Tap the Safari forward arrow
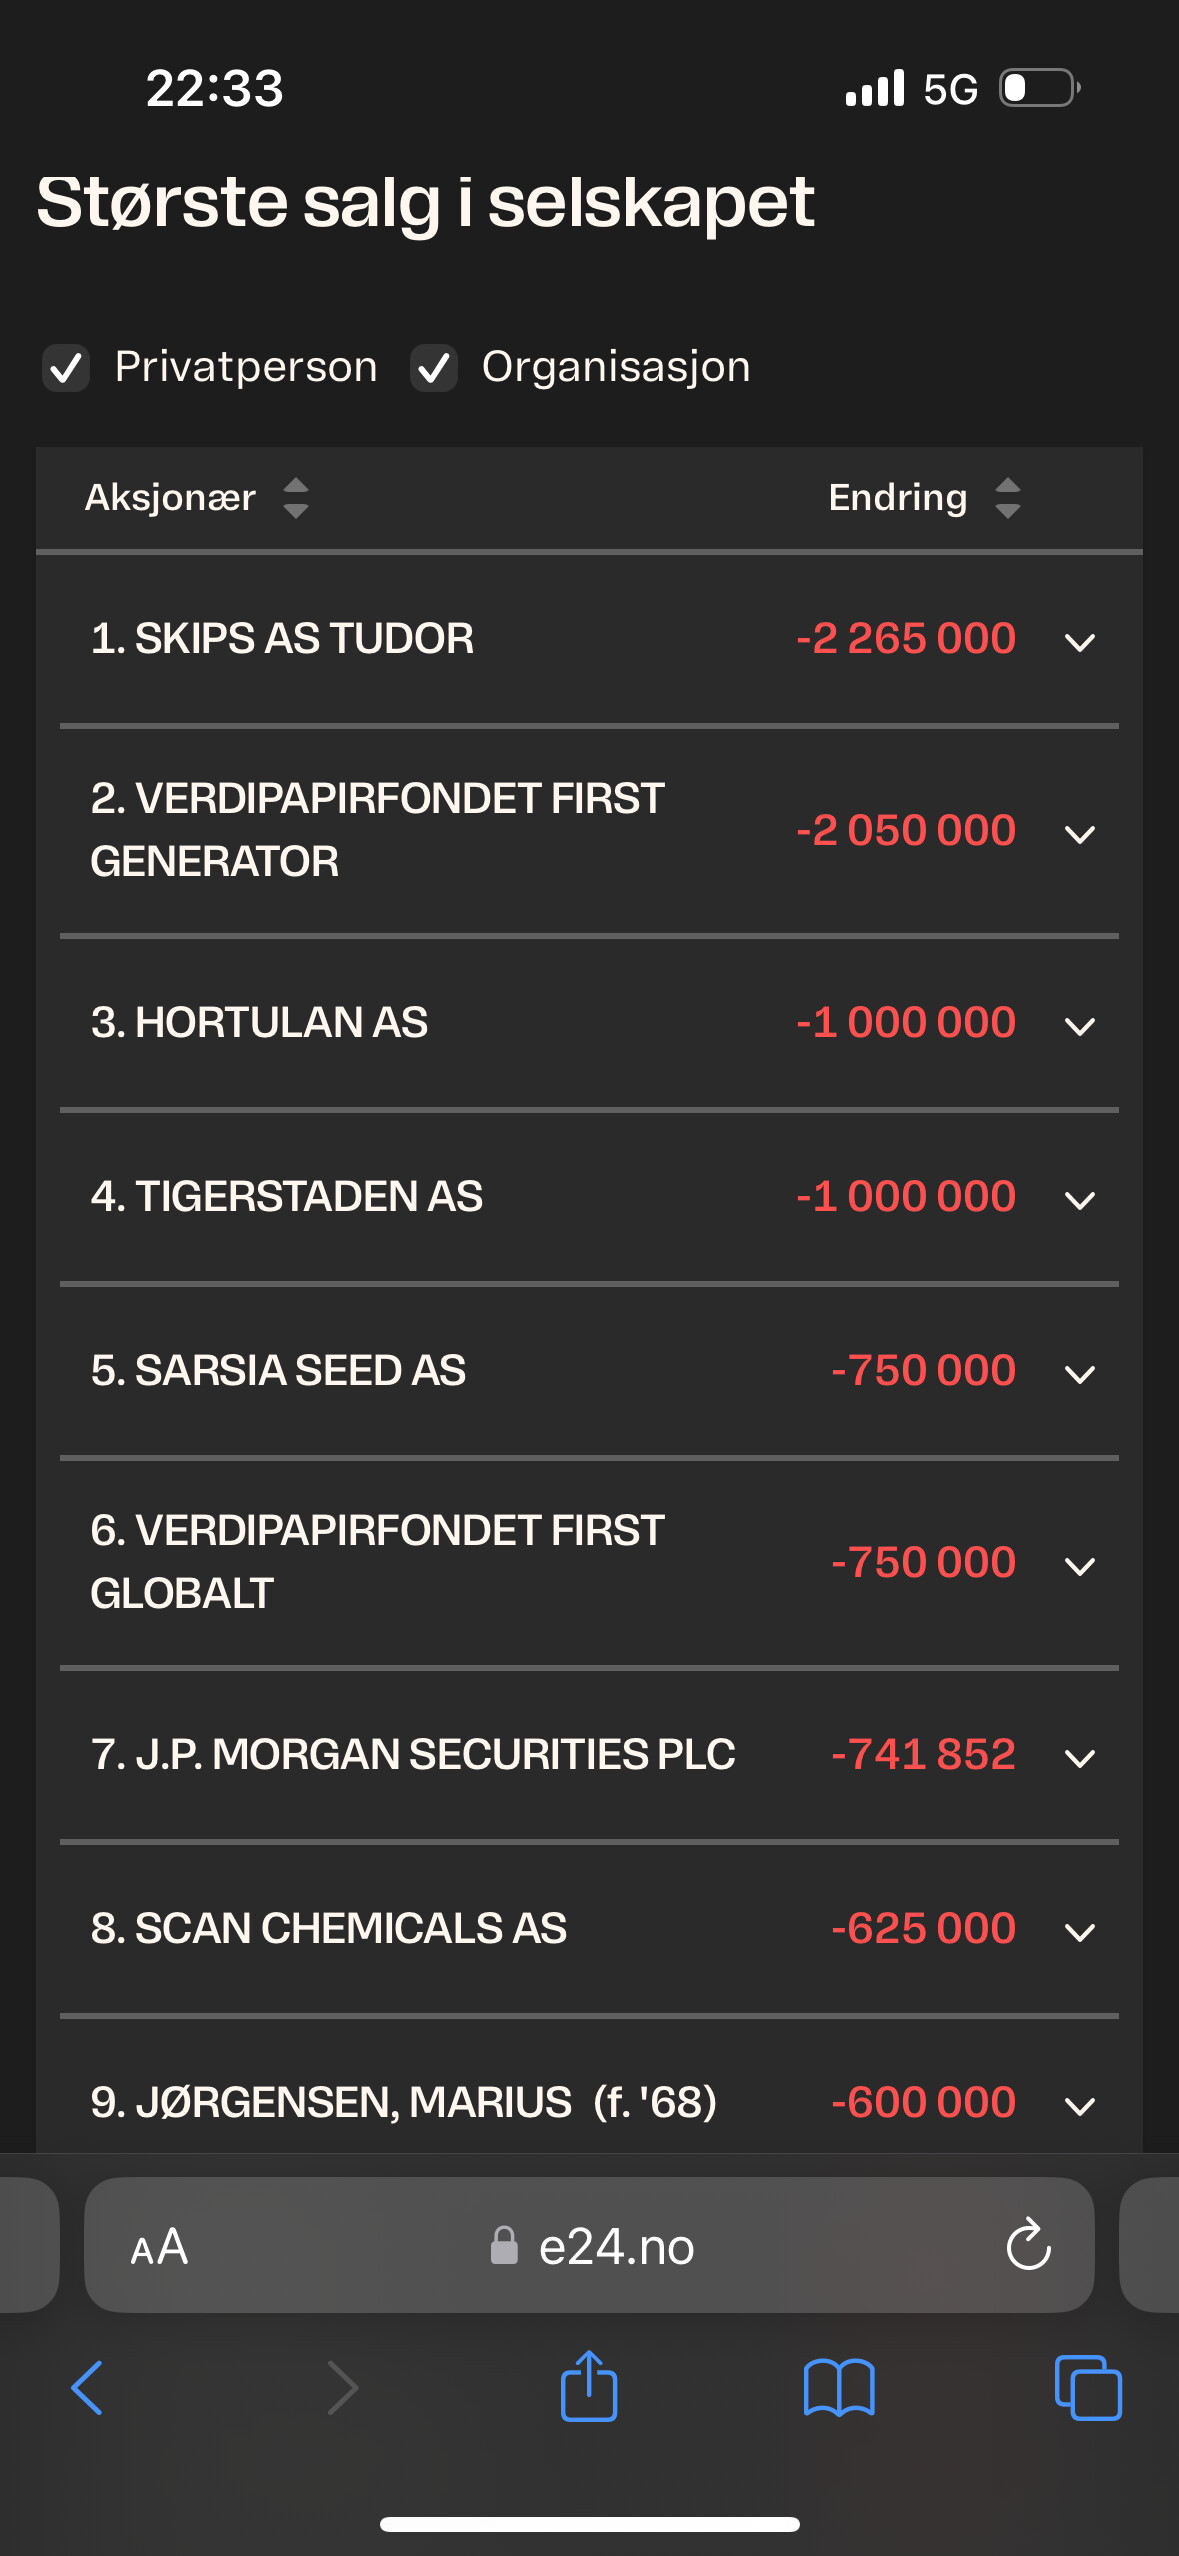 [342, 2387]
